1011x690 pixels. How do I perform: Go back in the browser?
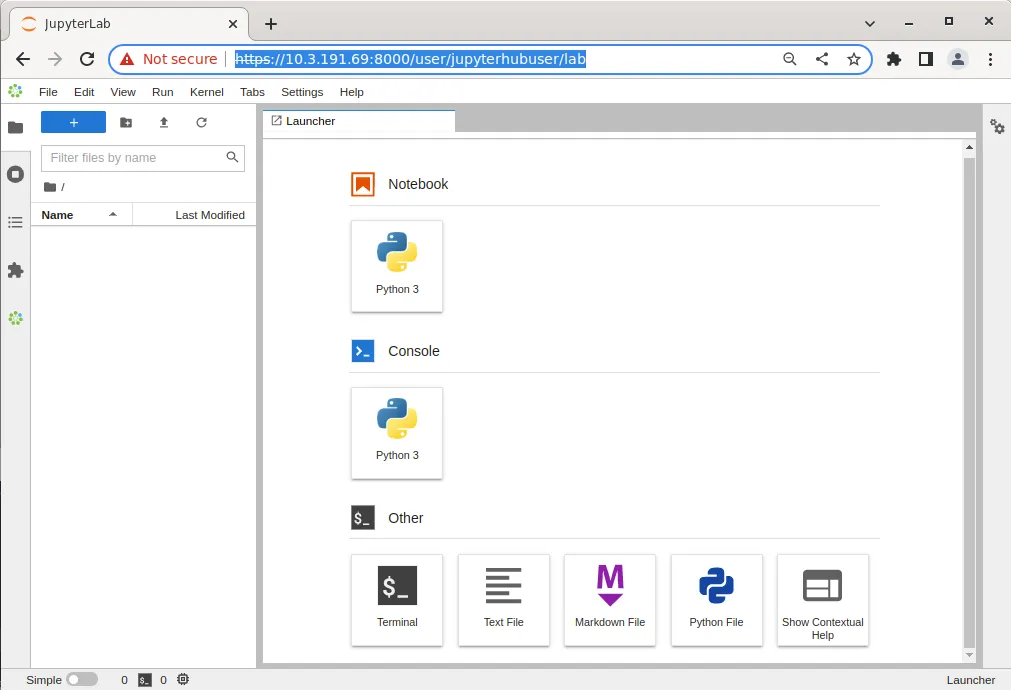23,59
